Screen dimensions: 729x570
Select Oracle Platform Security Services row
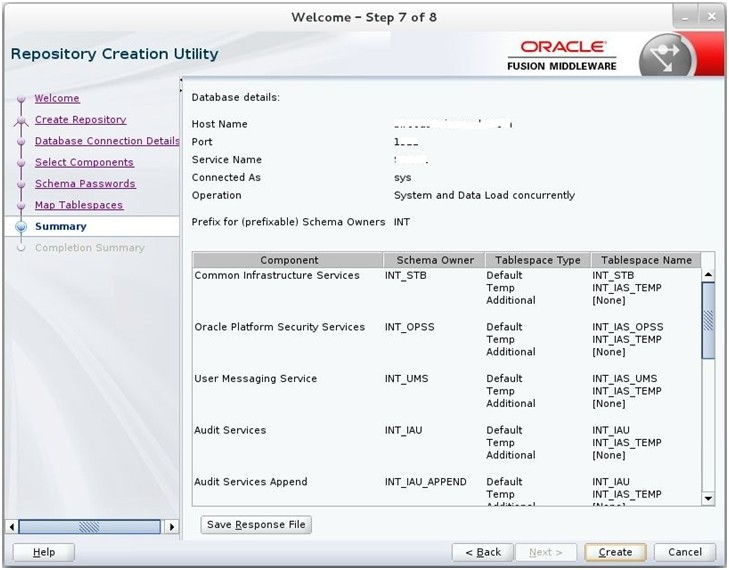pyautogui.click(x=446, y=339)
